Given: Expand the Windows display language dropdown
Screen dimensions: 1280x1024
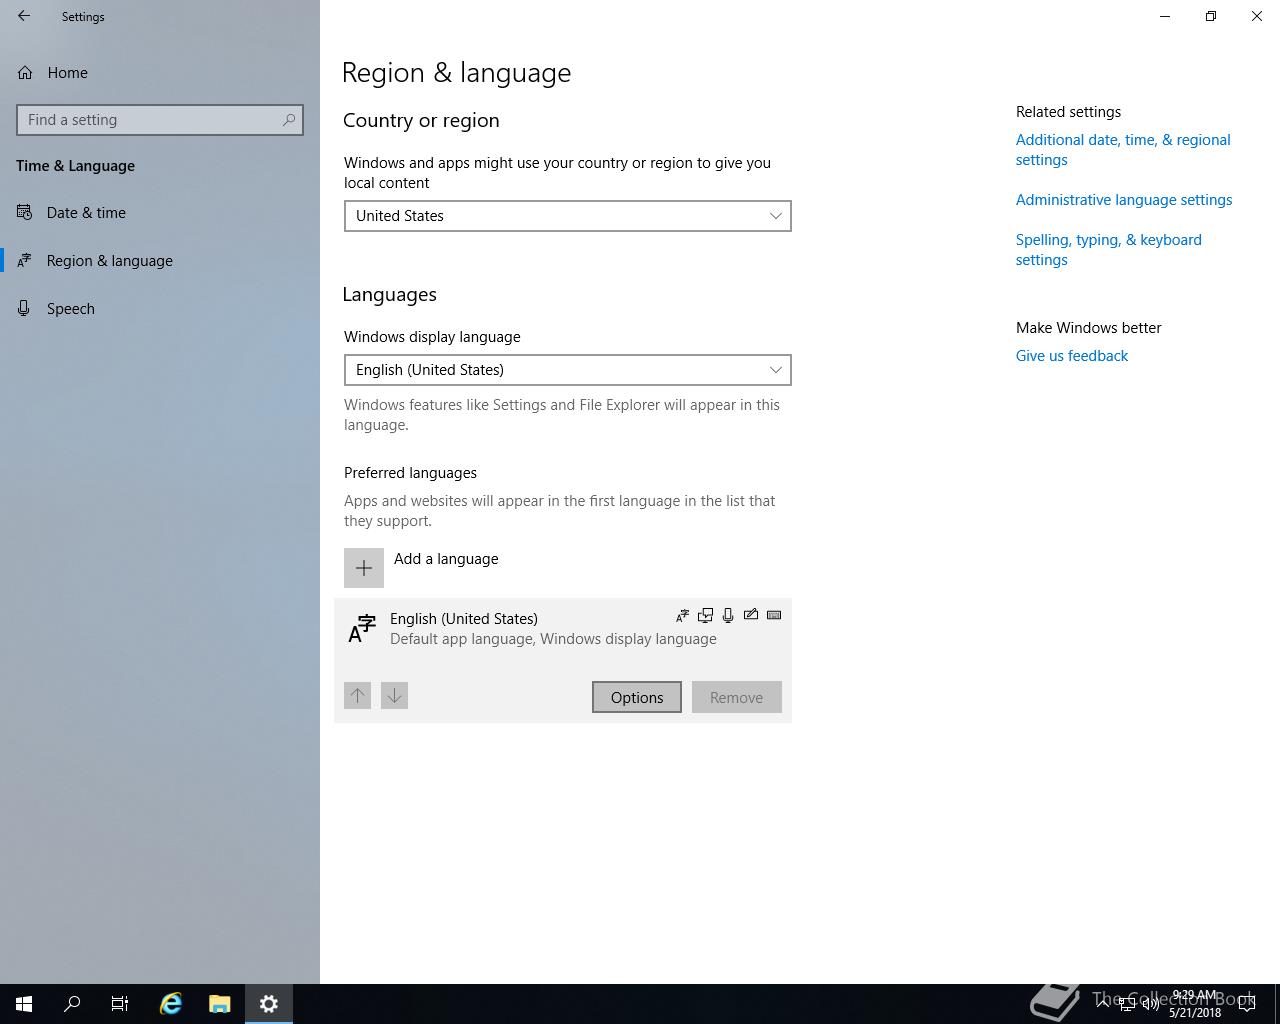Looking at the screenshot, I should [x=567, y=370].
